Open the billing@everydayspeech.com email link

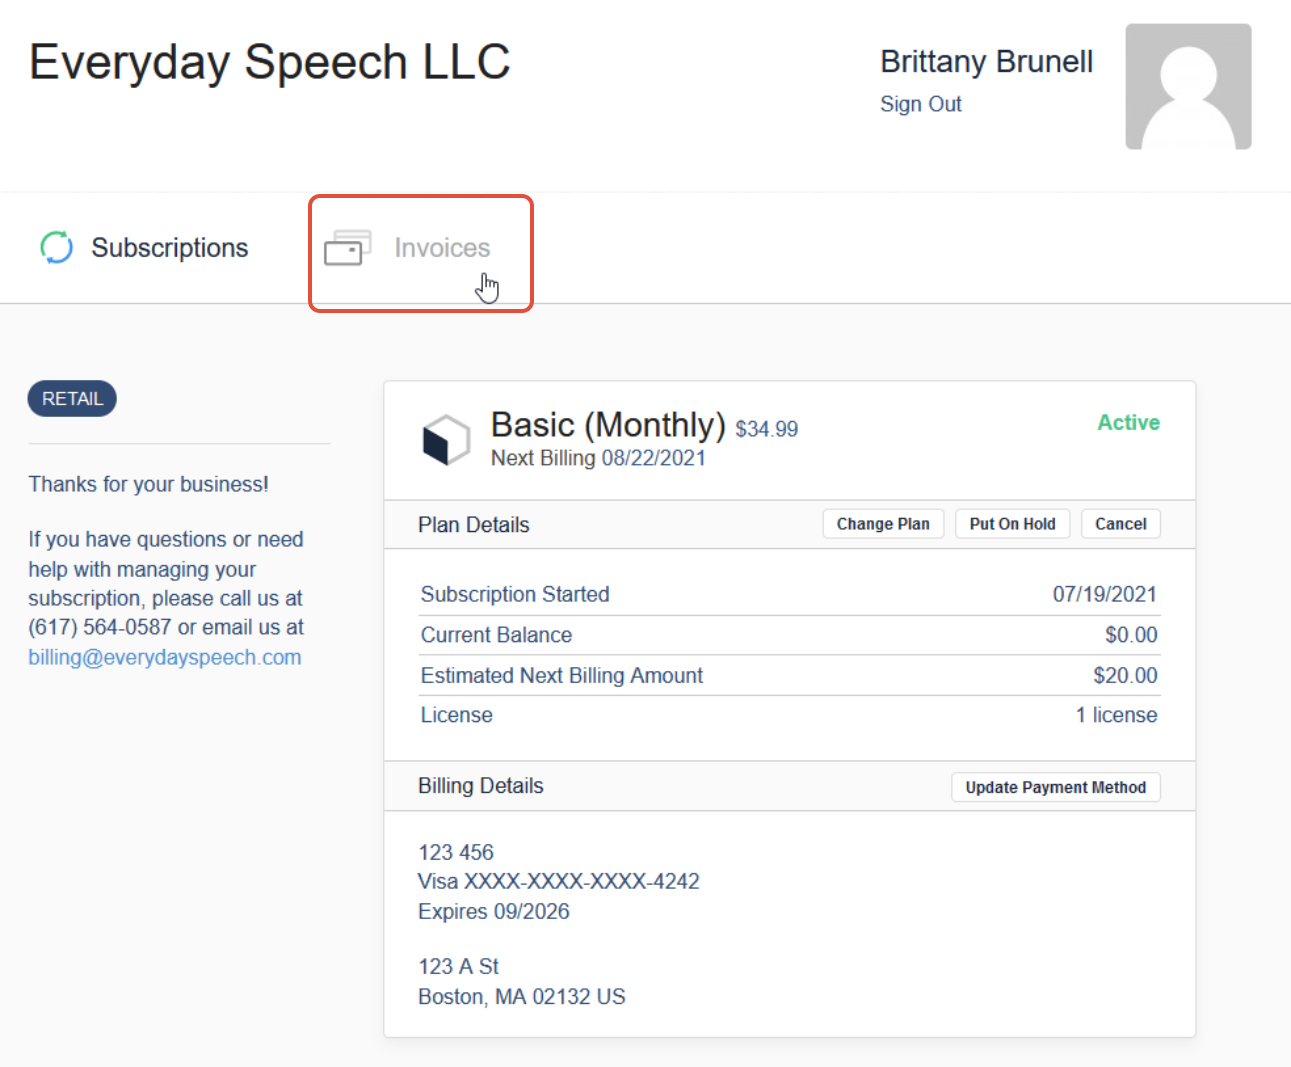(x=165, y=657)
